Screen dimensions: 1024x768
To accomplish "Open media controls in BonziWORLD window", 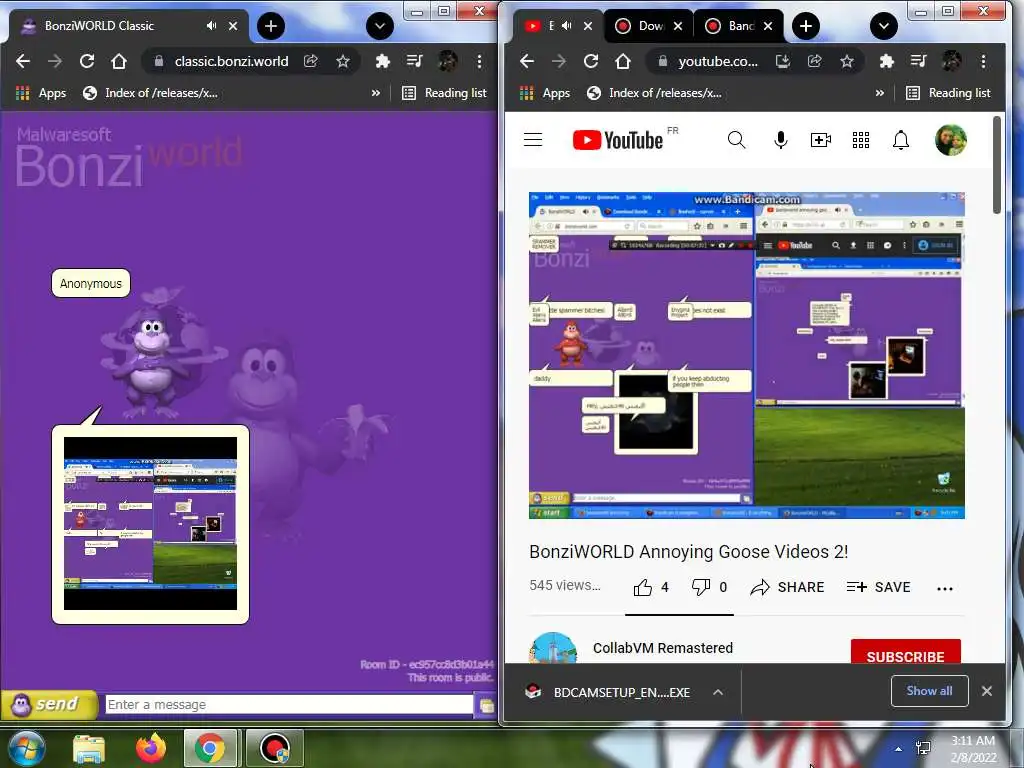I will click(x=414, y=61).
